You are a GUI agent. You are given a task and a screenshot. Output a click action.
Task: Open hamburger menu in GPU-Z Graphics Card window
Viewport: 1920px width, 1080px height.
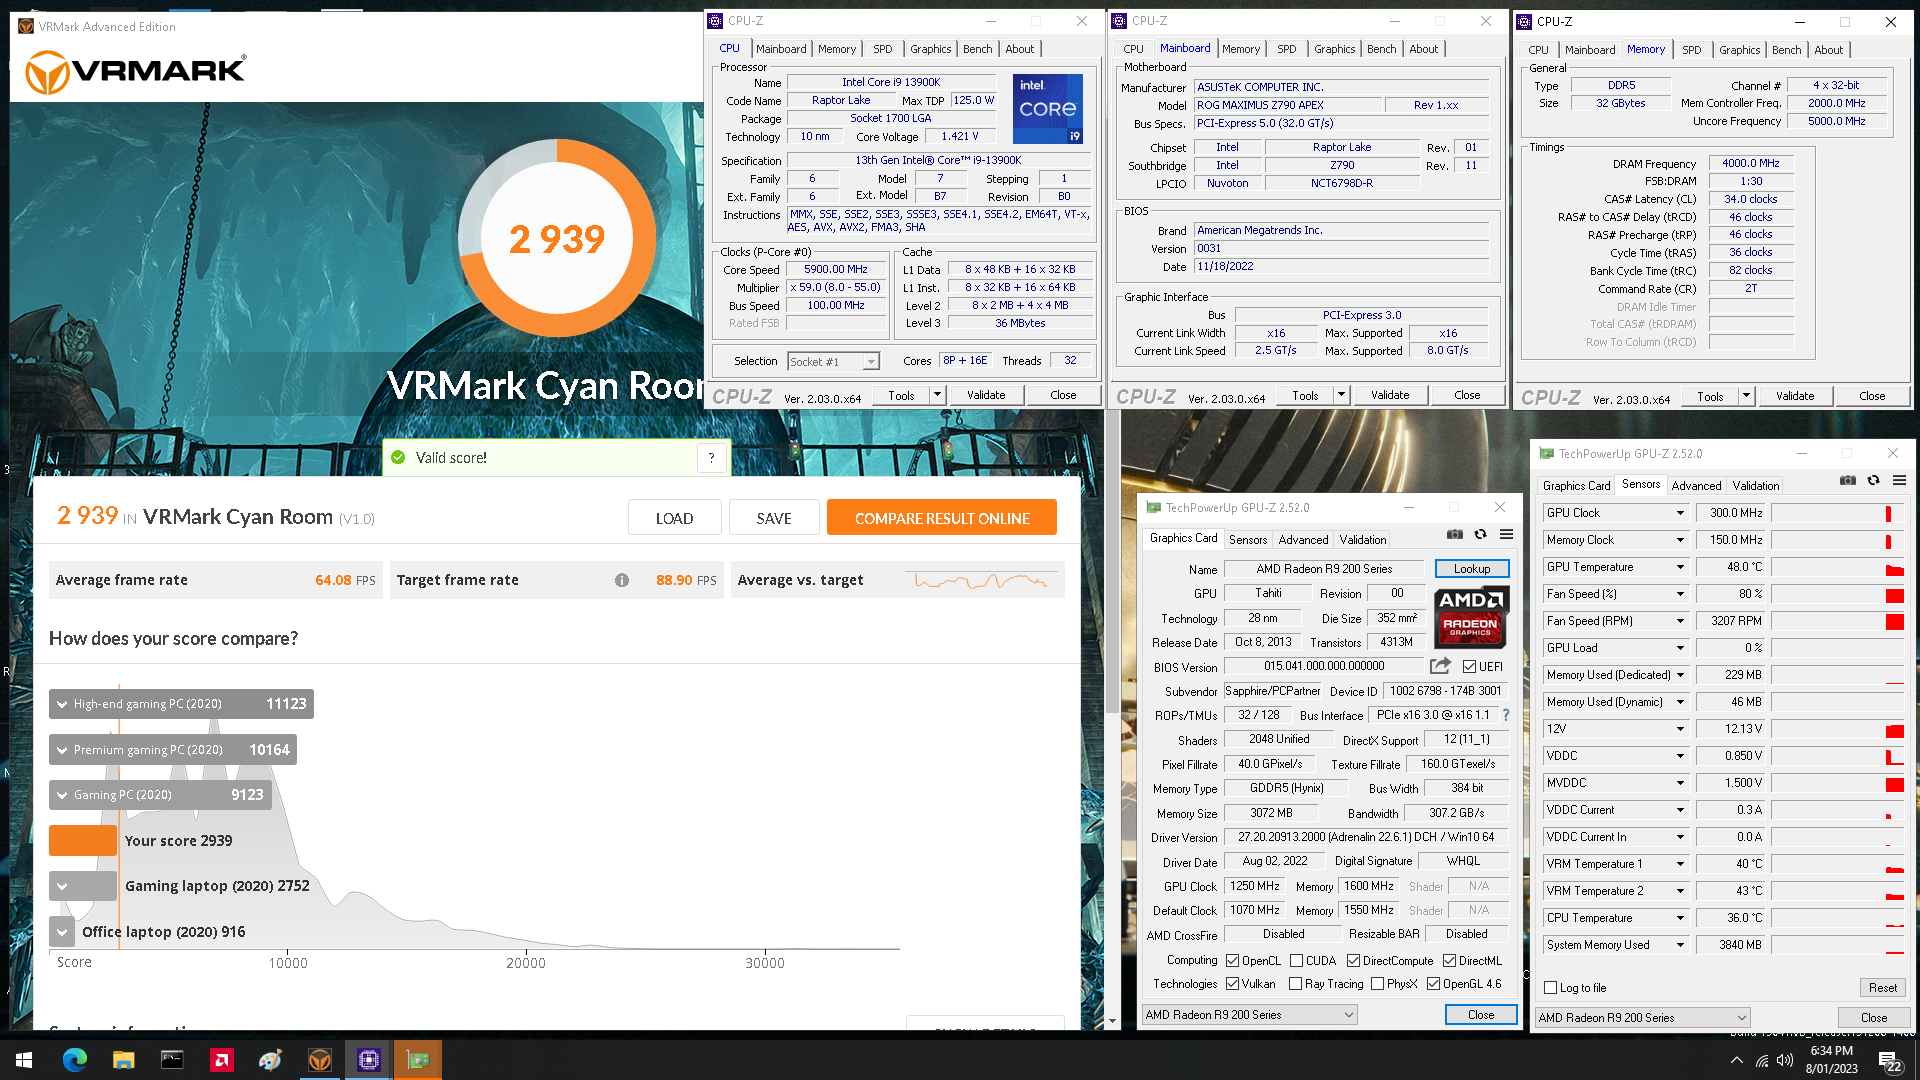tap(1506, 534)
